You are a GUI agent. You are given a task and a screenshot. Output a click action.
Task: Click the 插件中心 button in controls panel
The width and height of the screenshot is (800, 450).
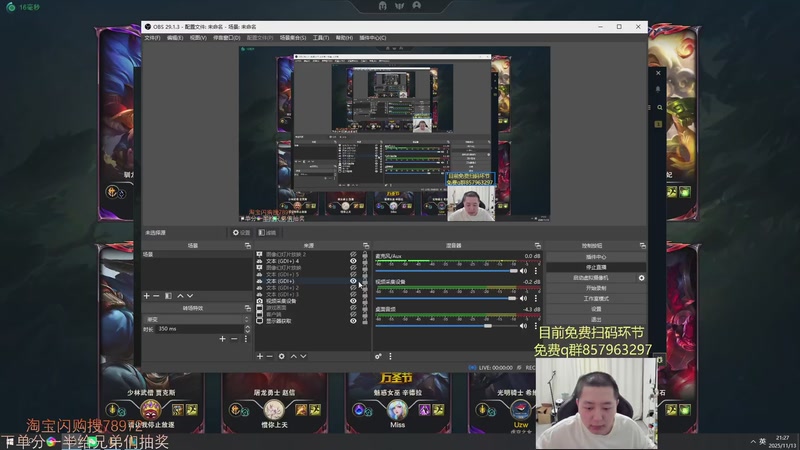(596, 257)
